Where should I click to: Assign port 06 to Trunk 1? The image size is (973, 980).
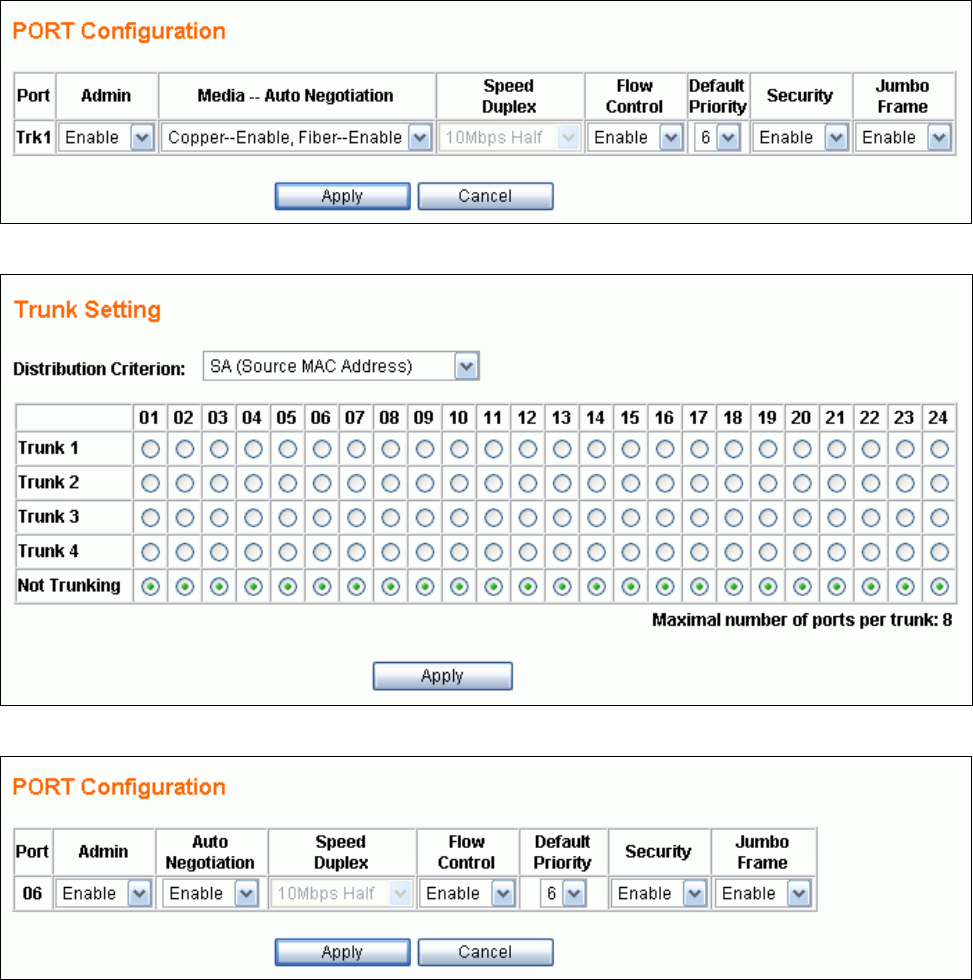pyautogui.click(x=322, y=449)
